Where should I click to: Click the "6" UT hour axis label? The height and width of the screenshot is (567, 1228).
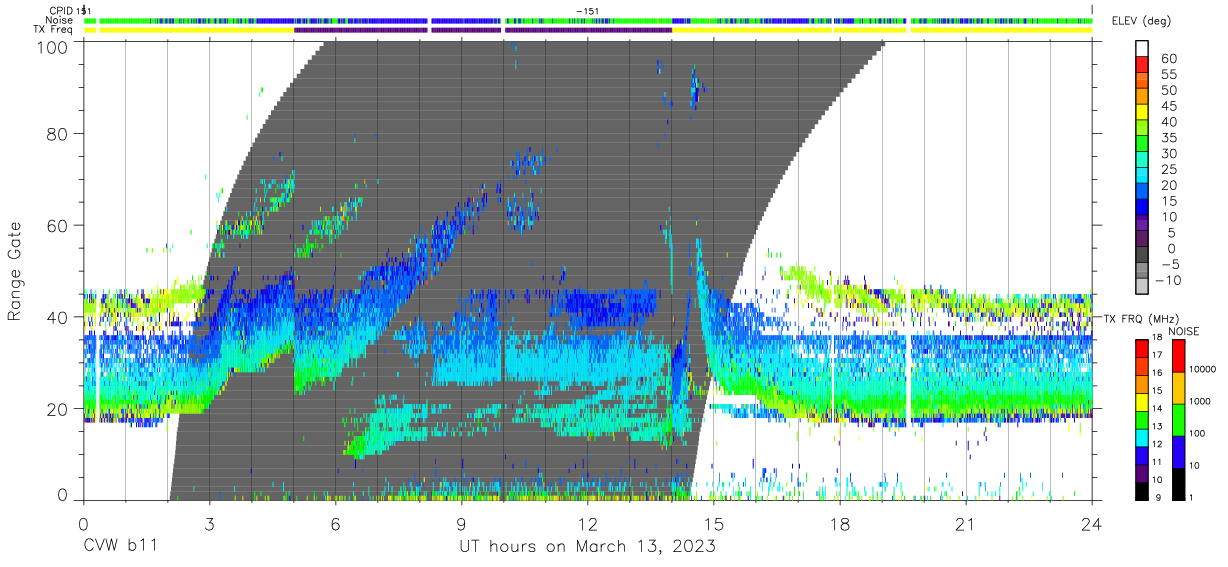335,524
